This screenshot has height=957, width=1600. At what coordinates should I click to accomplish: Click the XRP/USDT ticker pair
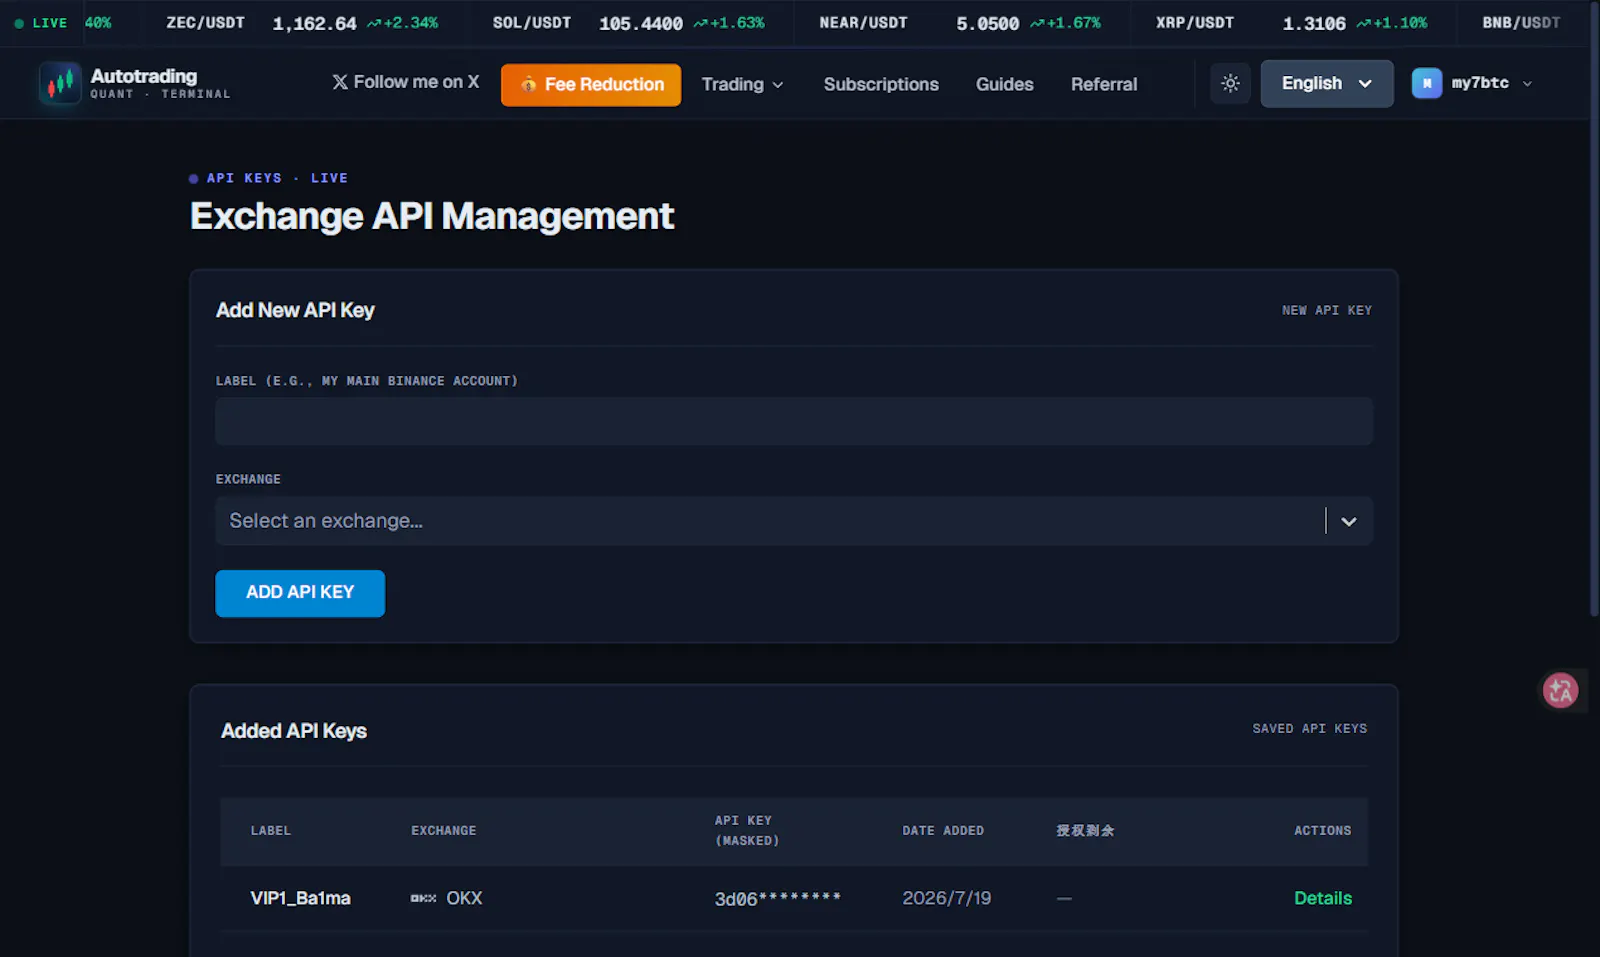point(1195,22)
